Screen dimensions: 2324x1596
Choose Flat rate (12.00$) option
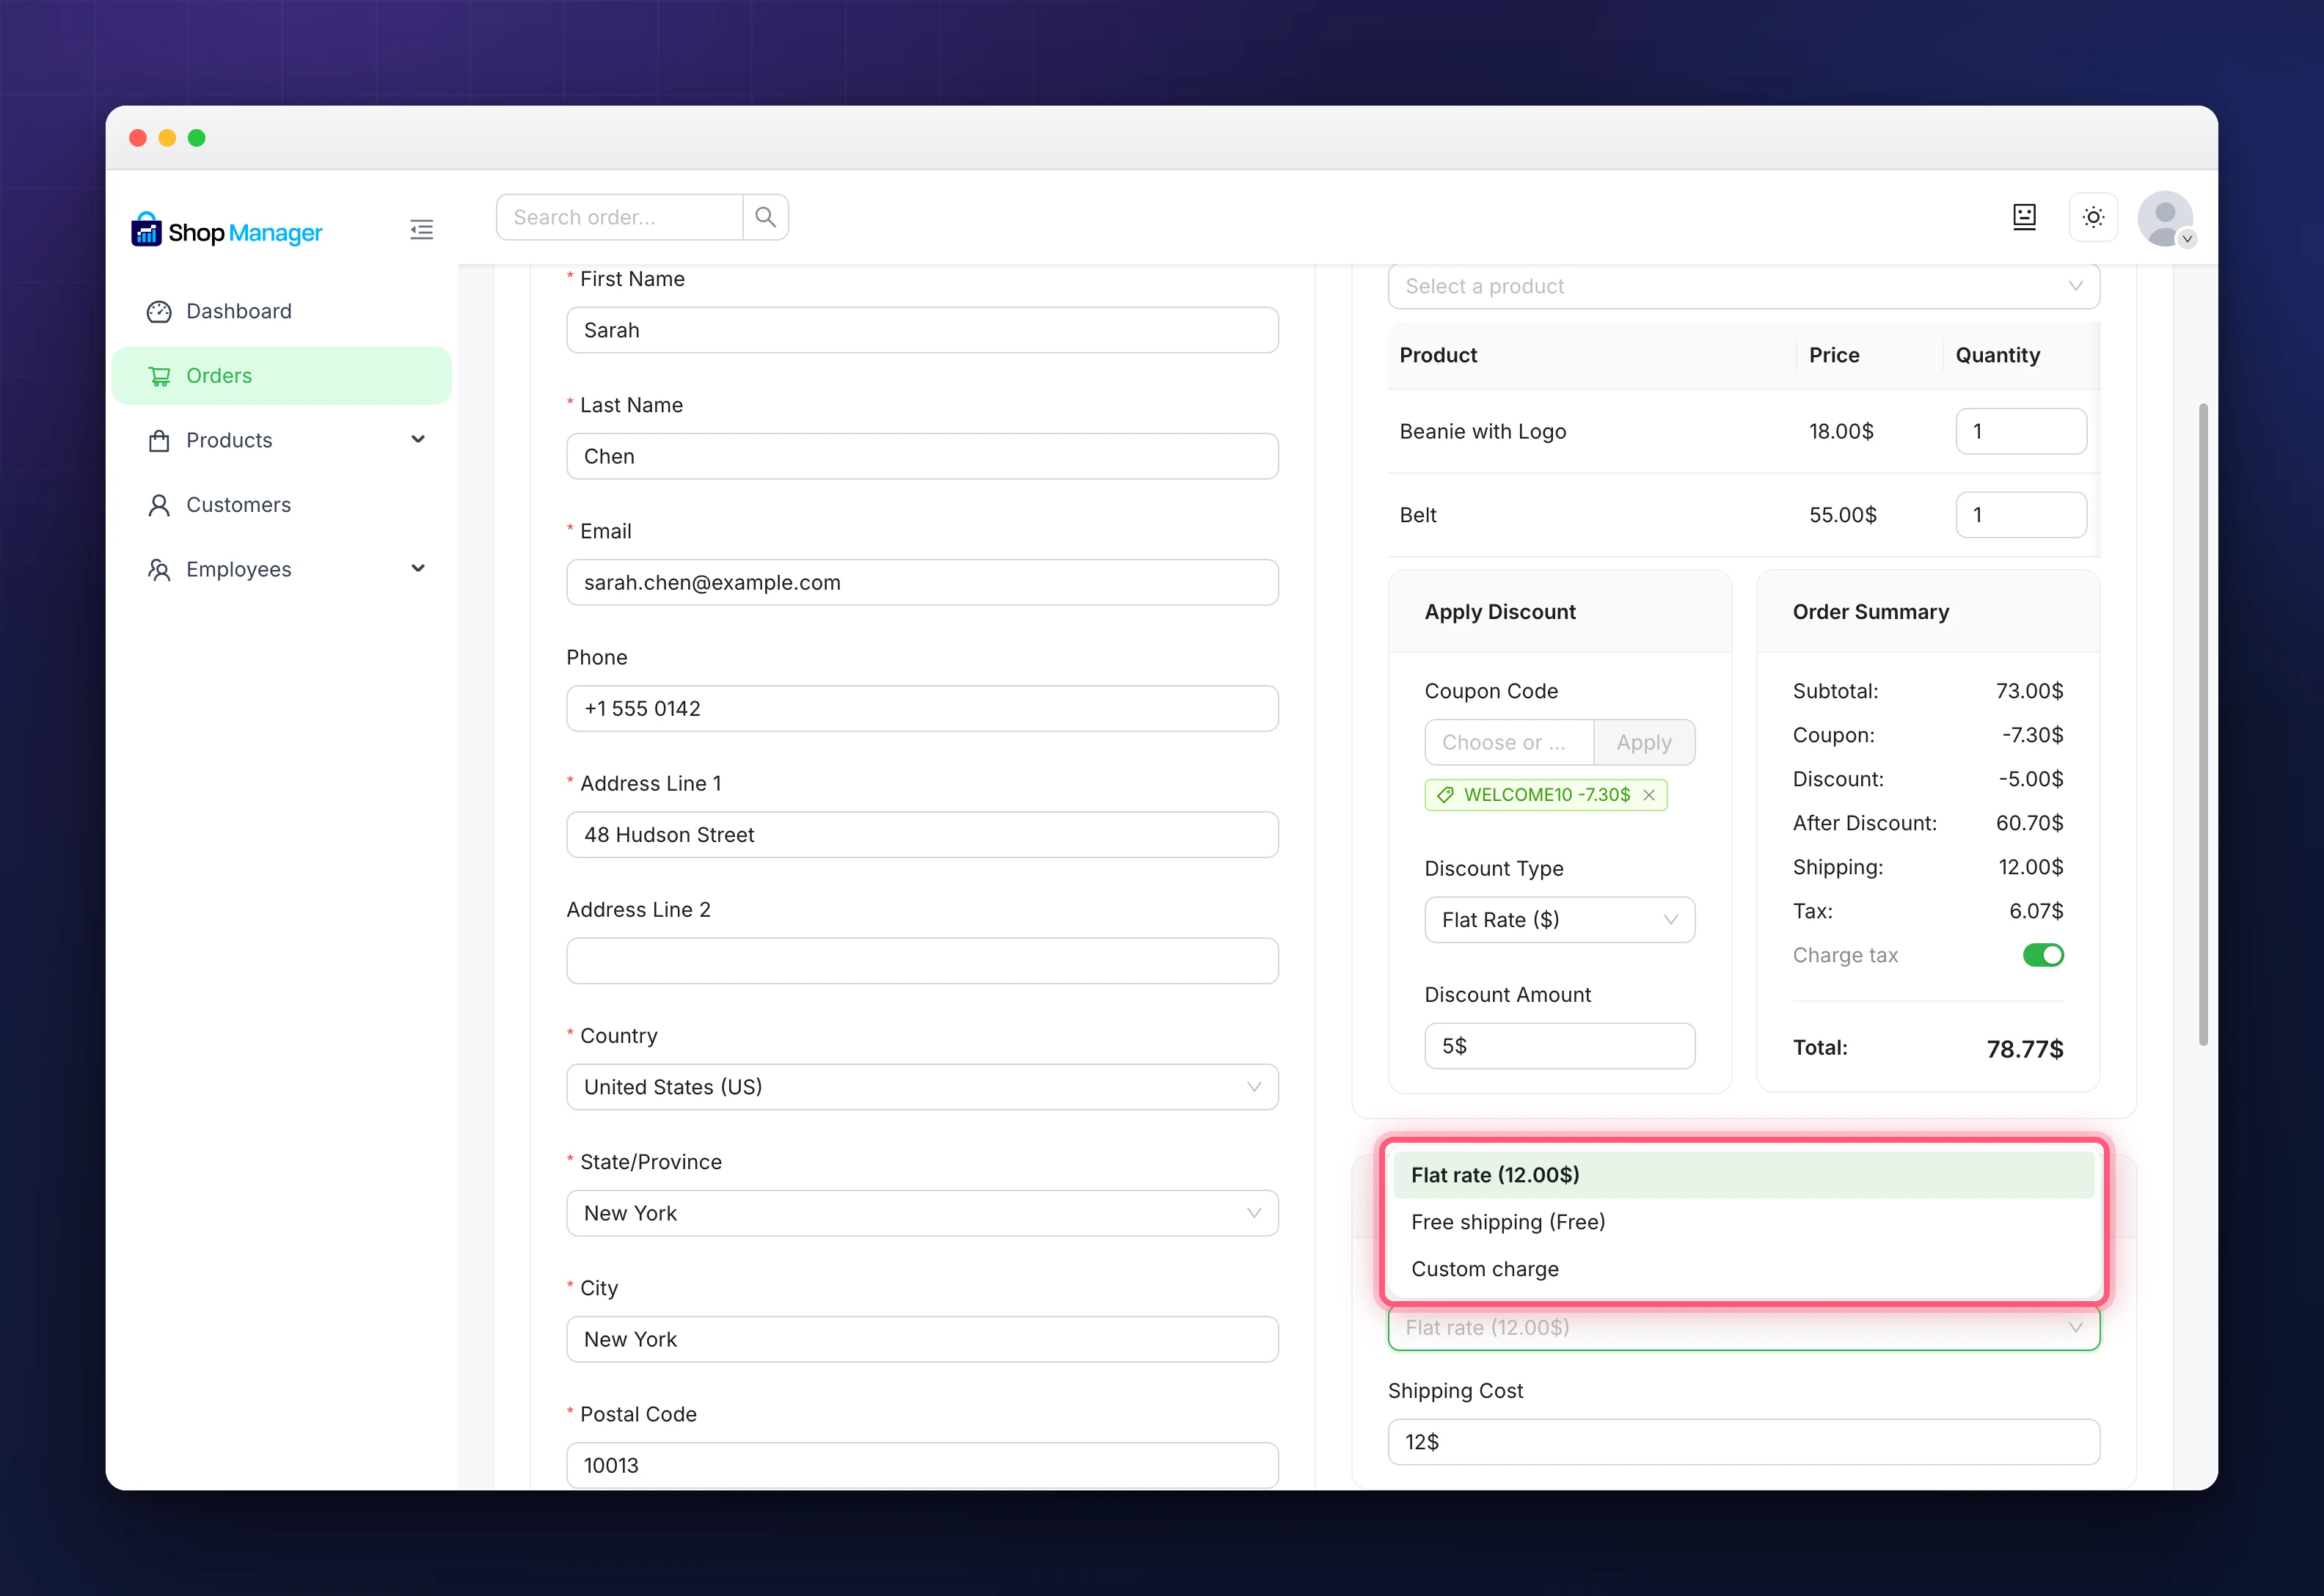(1743, 1175)
